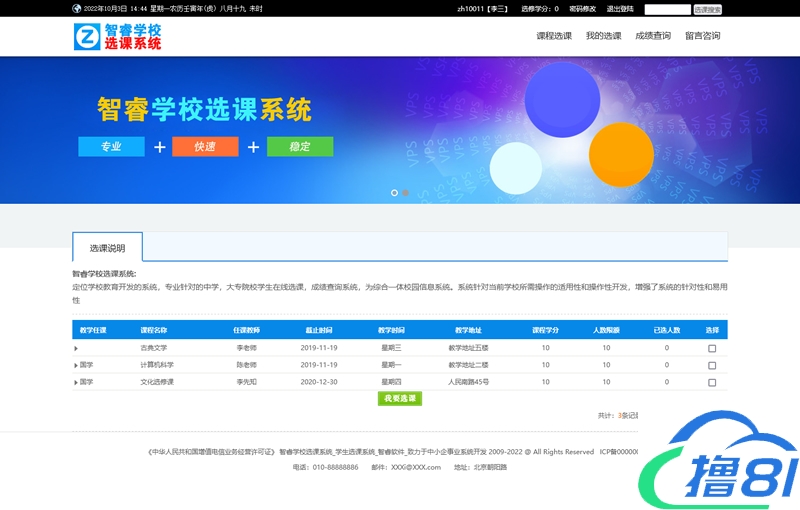This screenshot has height=510, width=800.
Task: Open the 成绩查询 menu item
Action: coord(653,36)
